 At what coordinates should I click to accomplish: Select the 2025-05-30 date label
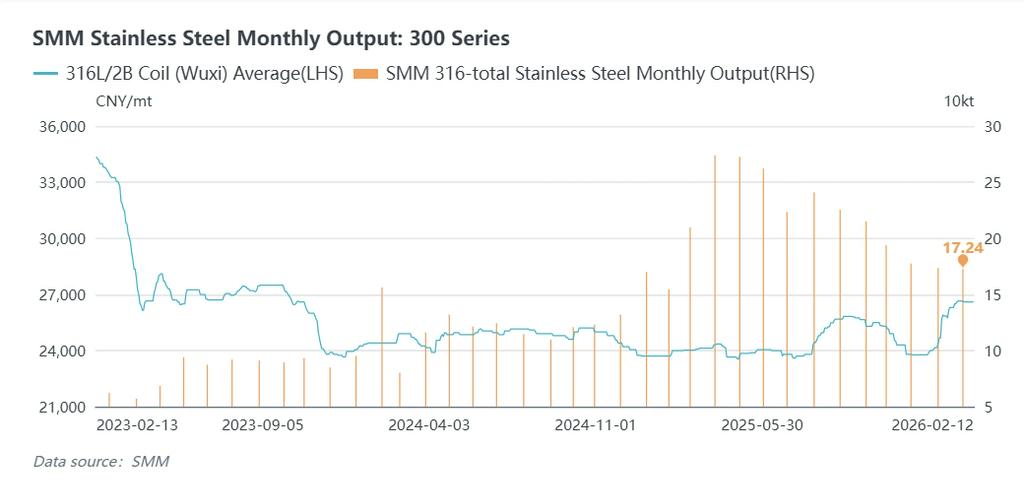tap(762, 425)
